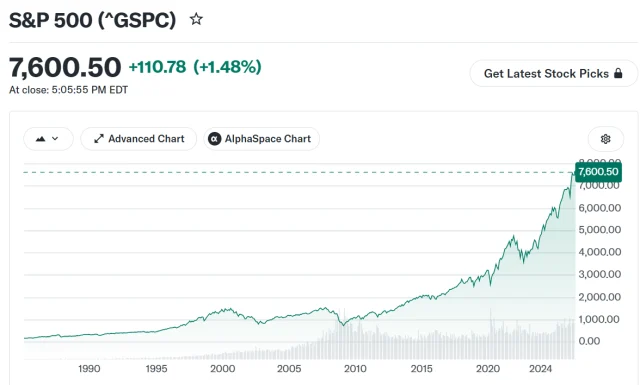Click the mountain chart type icon
This screenshot has height=385, width=640.
[x=40, y=139]
